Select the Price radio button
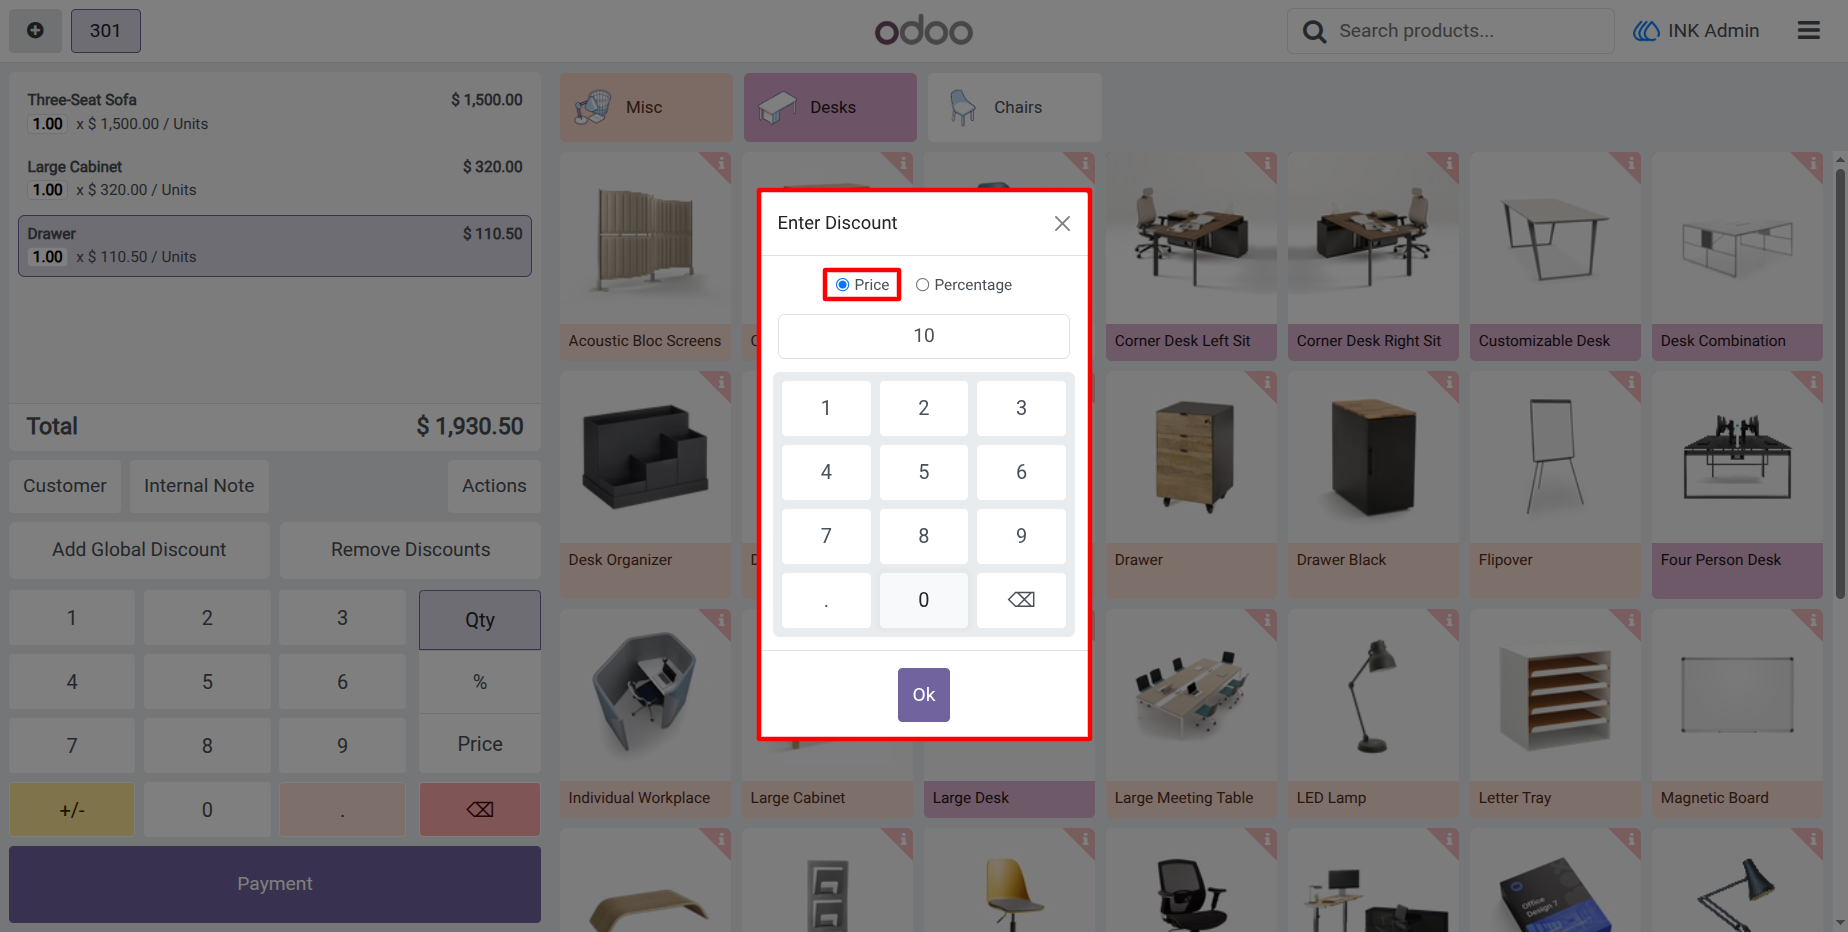 point(842,285)
